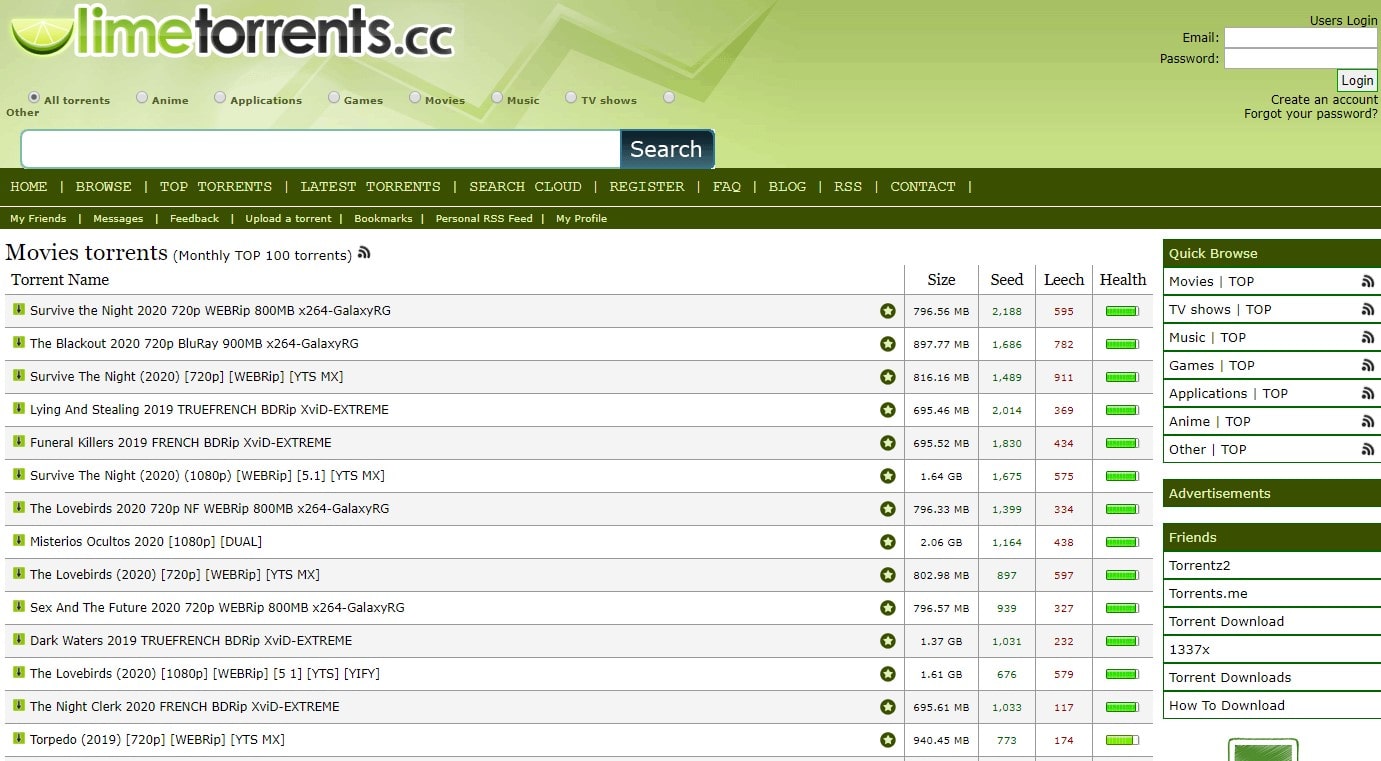The image size is (1381, 761).
Task: Select the All torrents radio button
Action: point(34,97)
